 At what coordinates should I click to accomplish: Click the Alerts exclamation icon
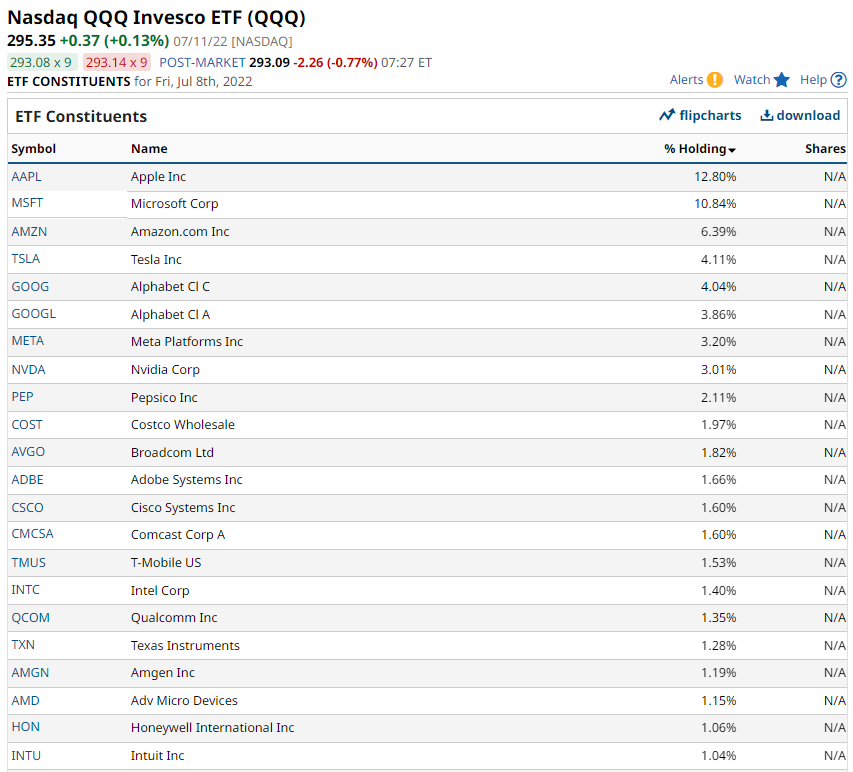[714, 80]
